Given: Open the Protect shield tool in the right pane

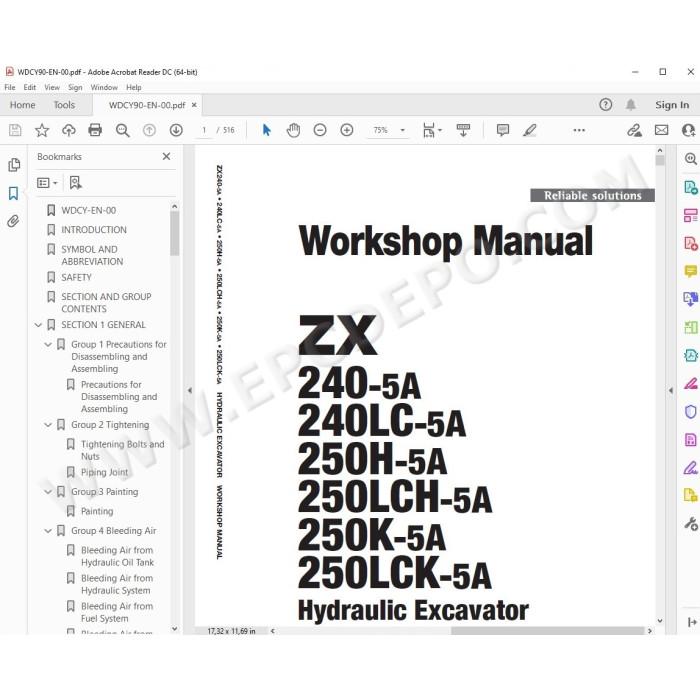Looking at the screenshot, I should click(690, 412).
